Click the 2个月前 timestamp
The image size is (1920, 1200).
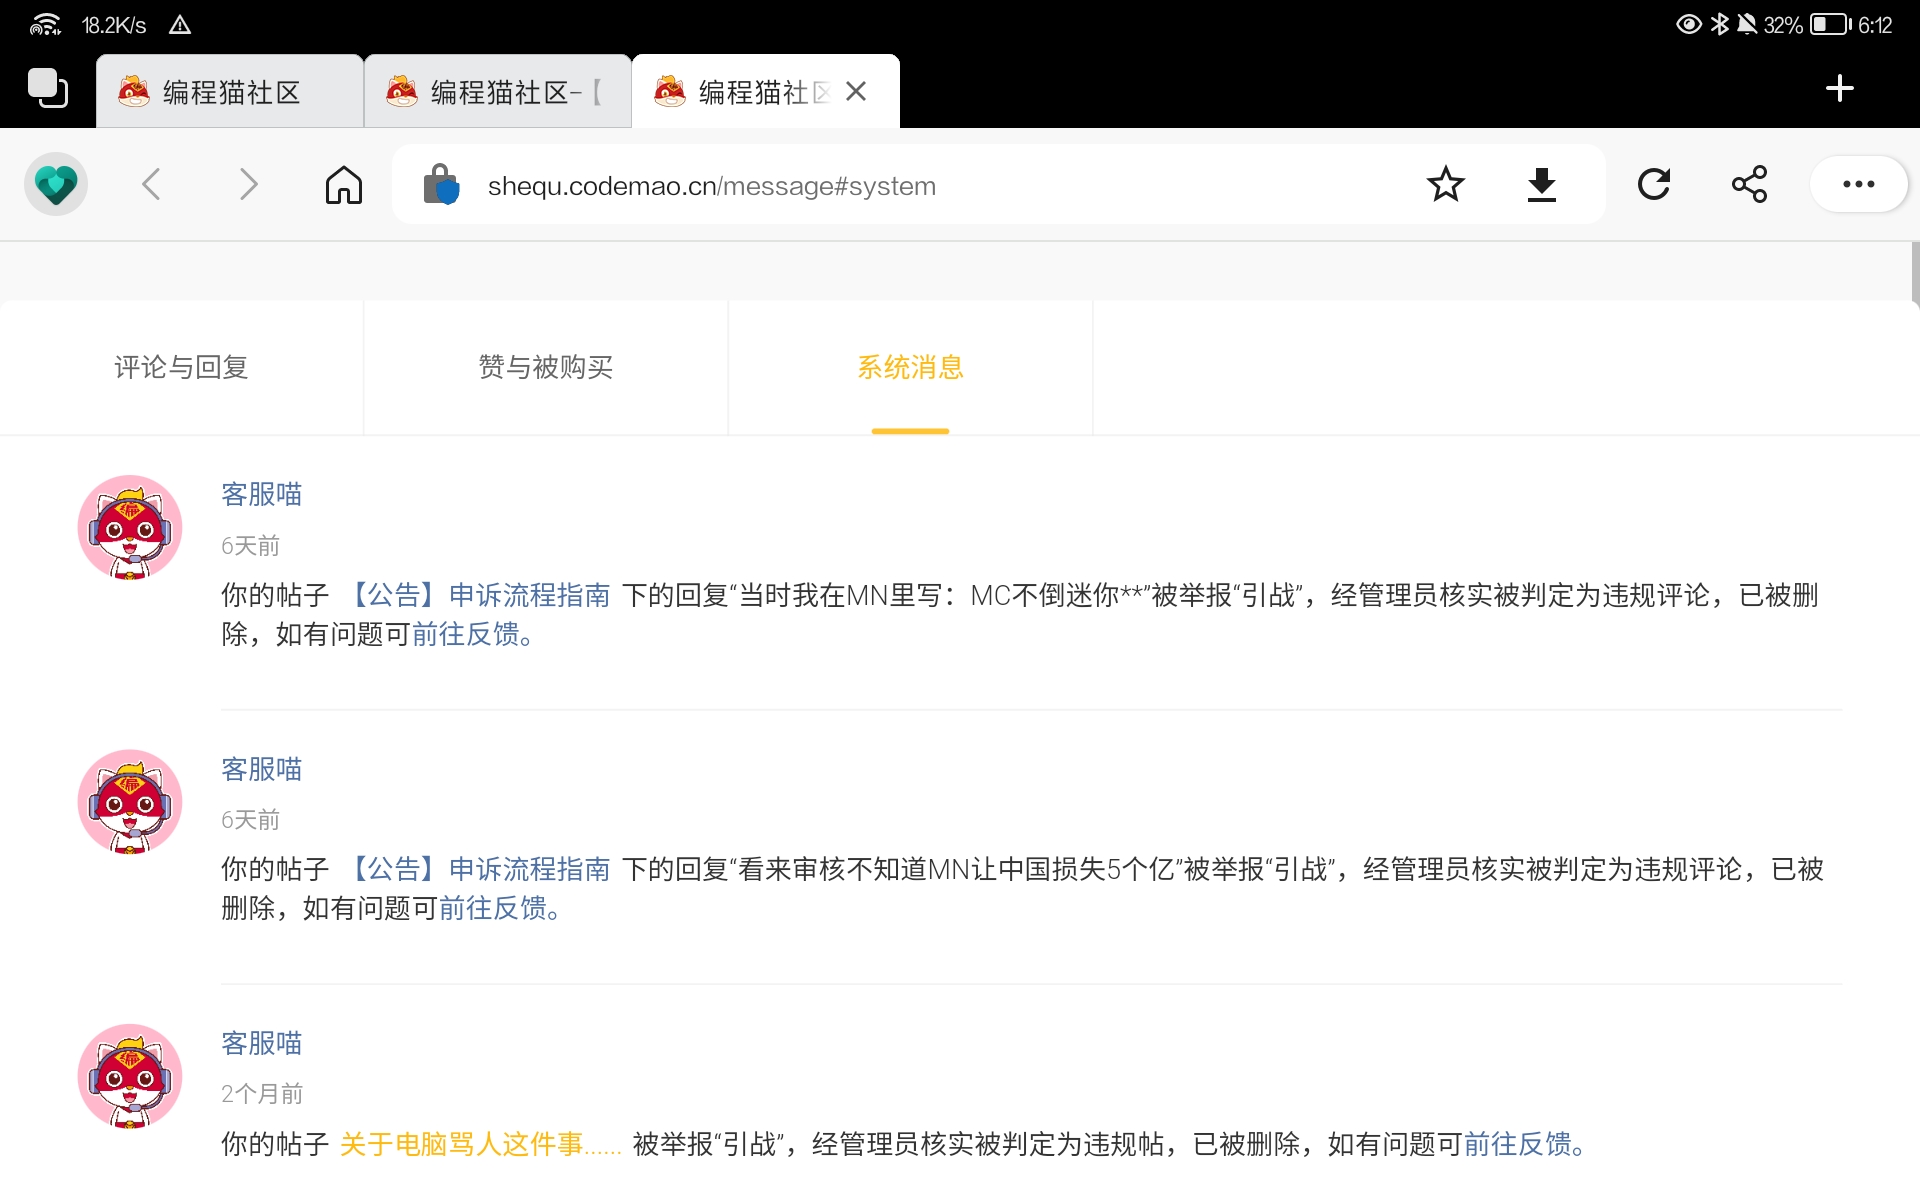262,1094
